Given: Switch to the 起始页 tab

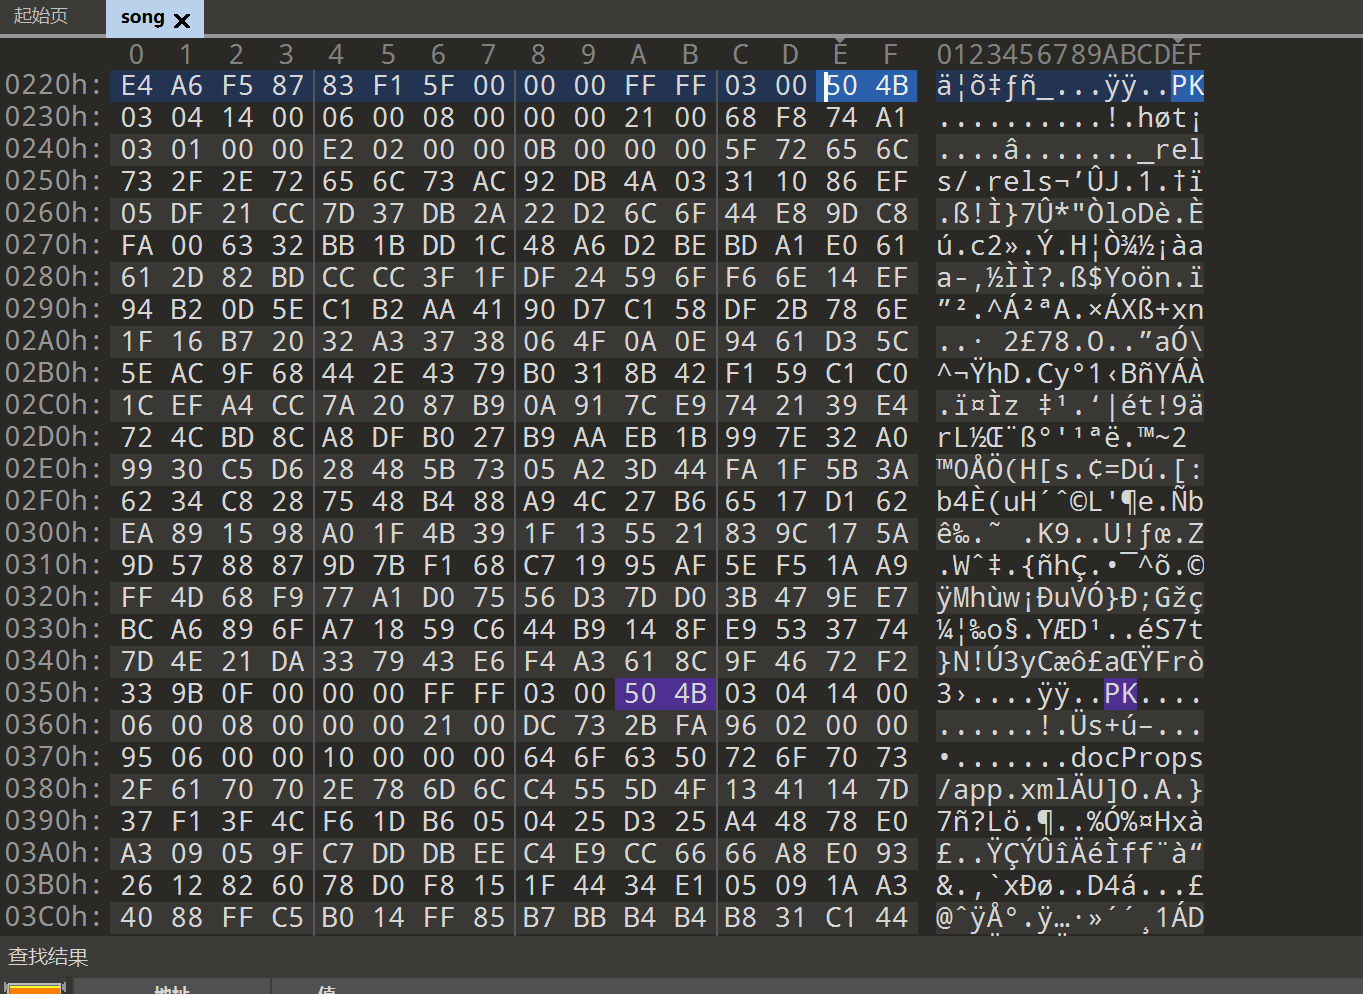Looking at the screenshot, I should tap(41, 17).
